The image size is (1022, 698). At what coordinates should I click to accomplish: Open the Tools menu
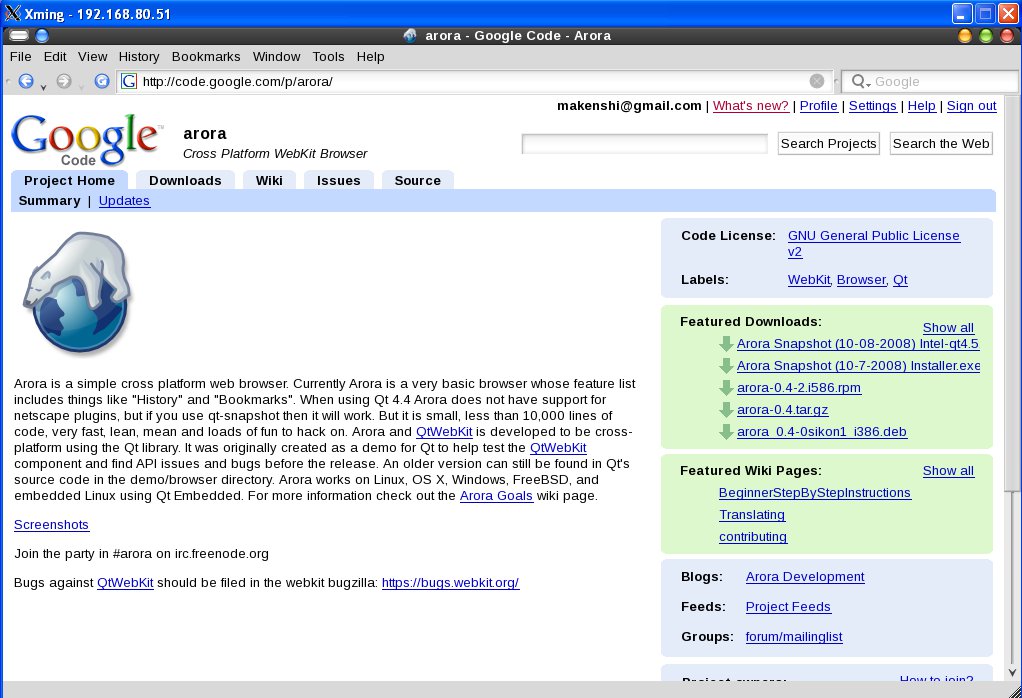[328, 57]
